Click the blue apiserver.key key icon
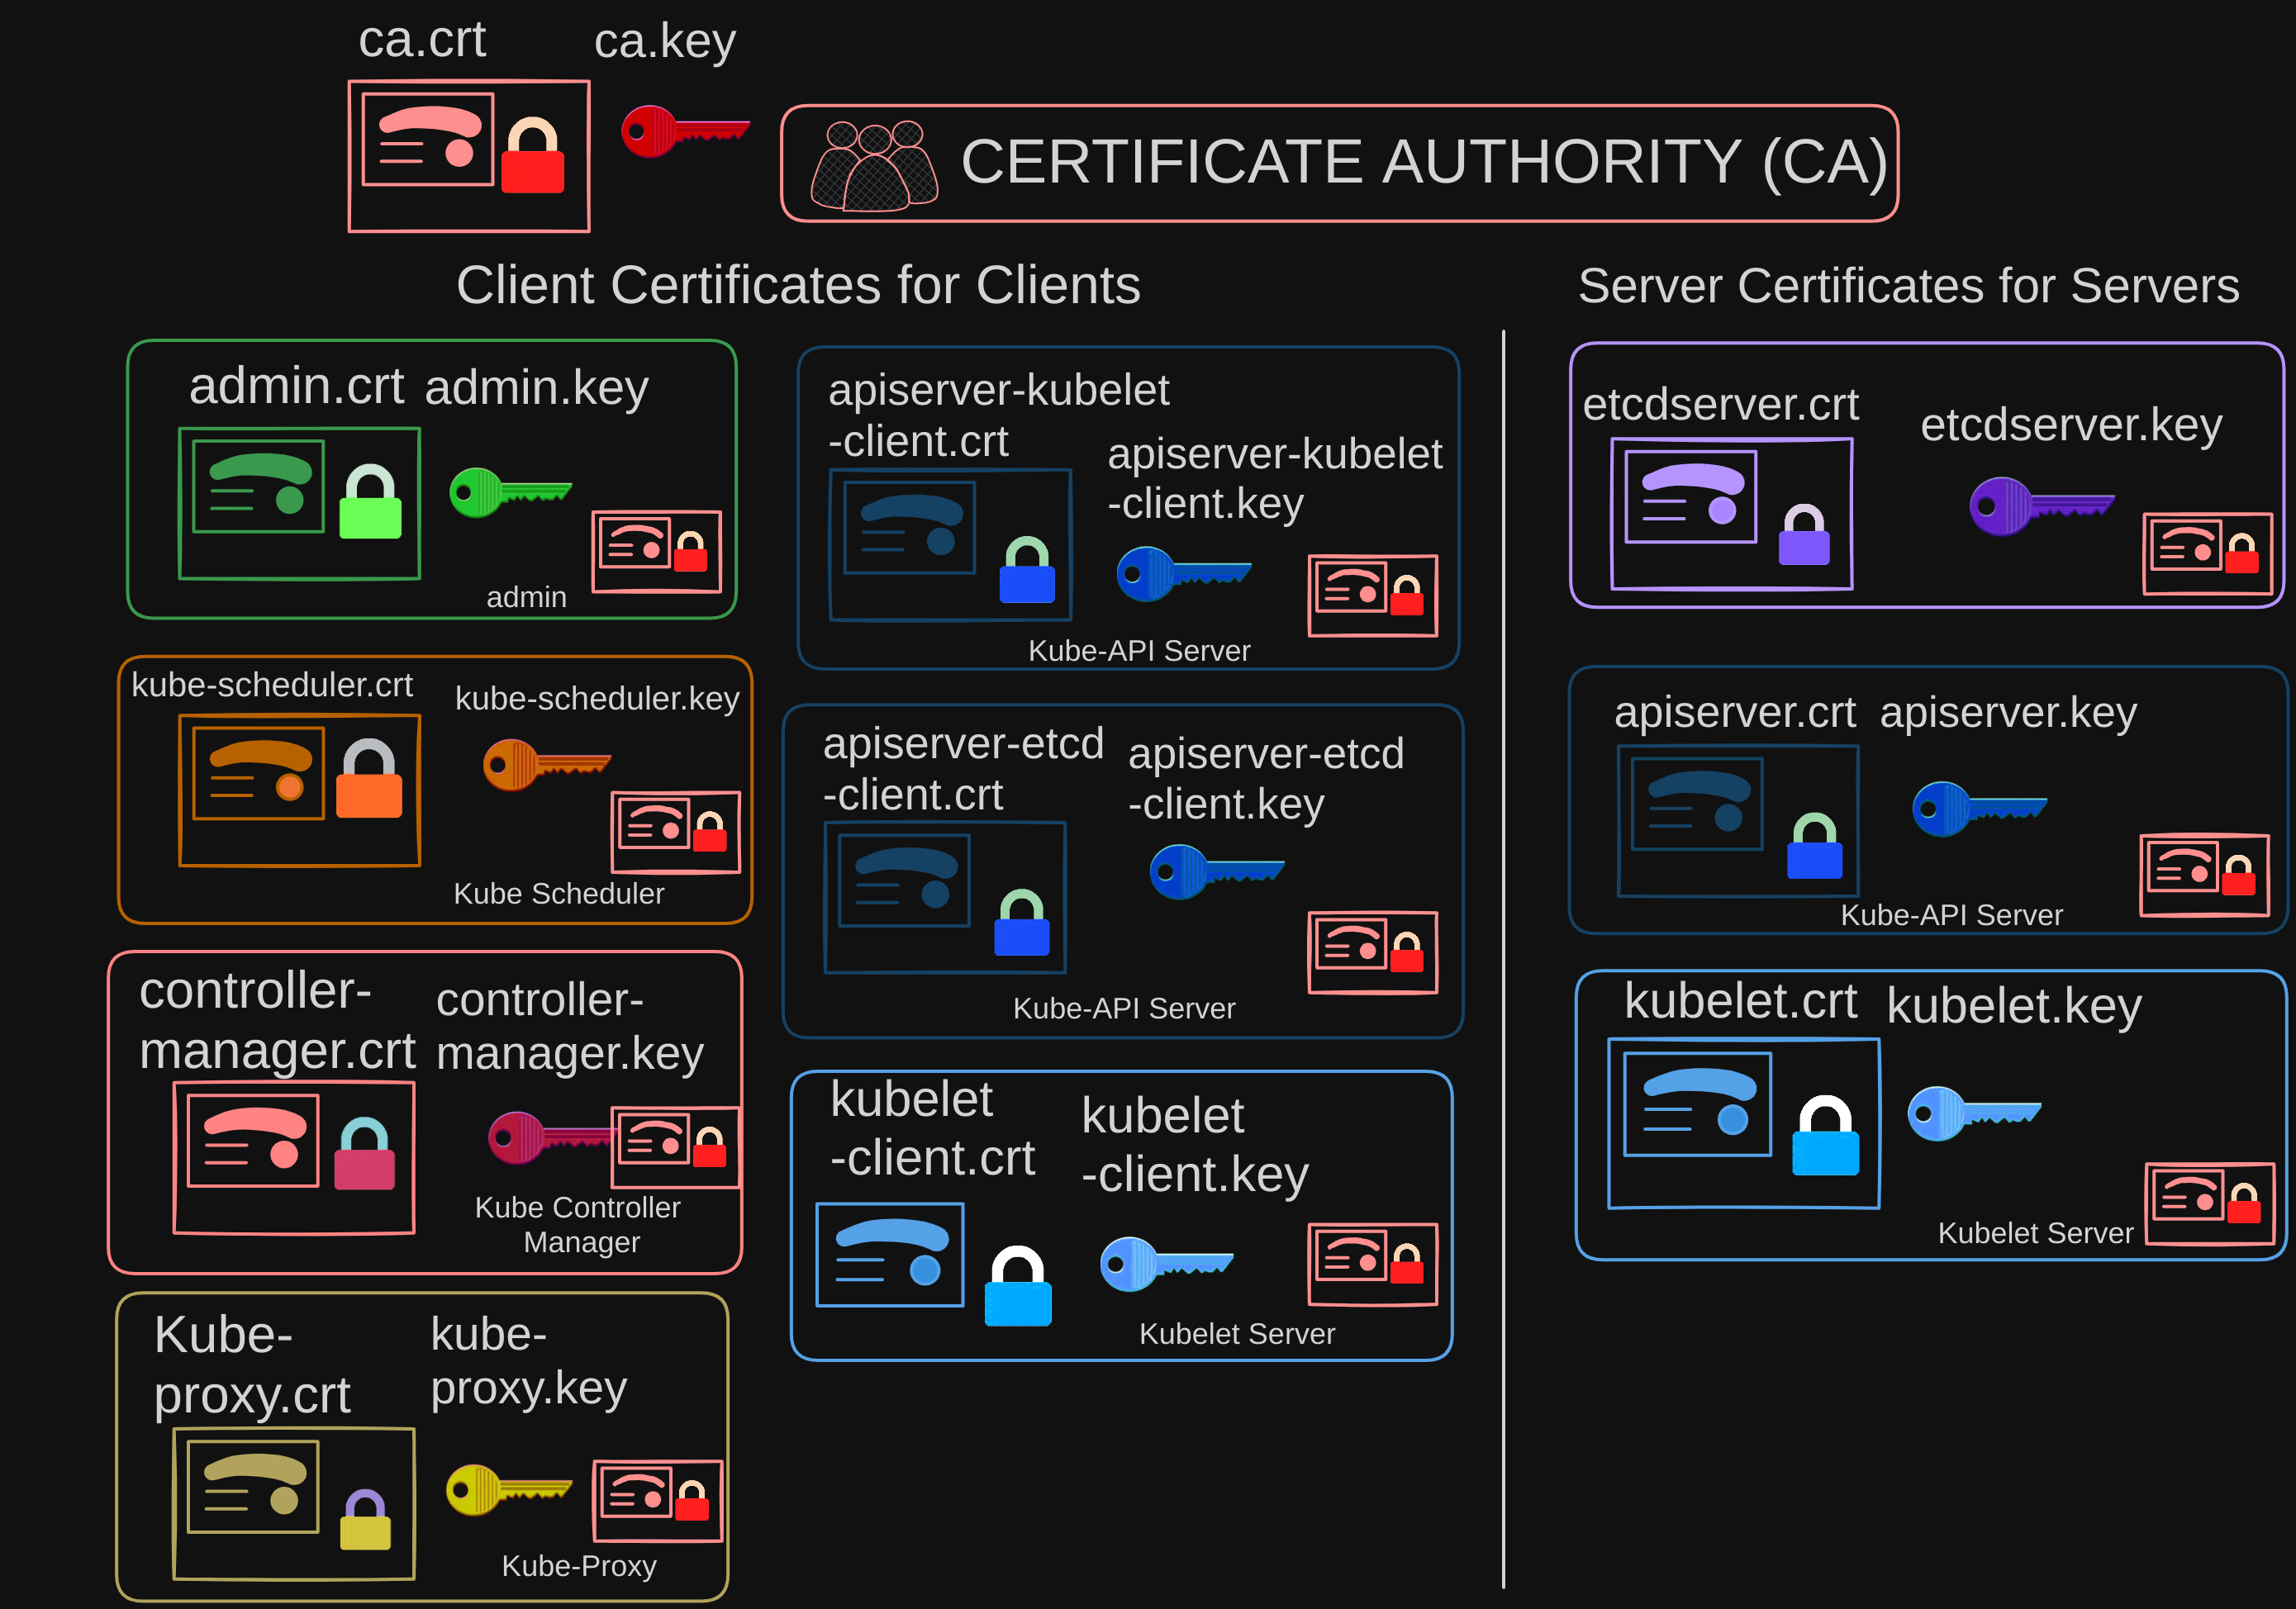 1979,808
